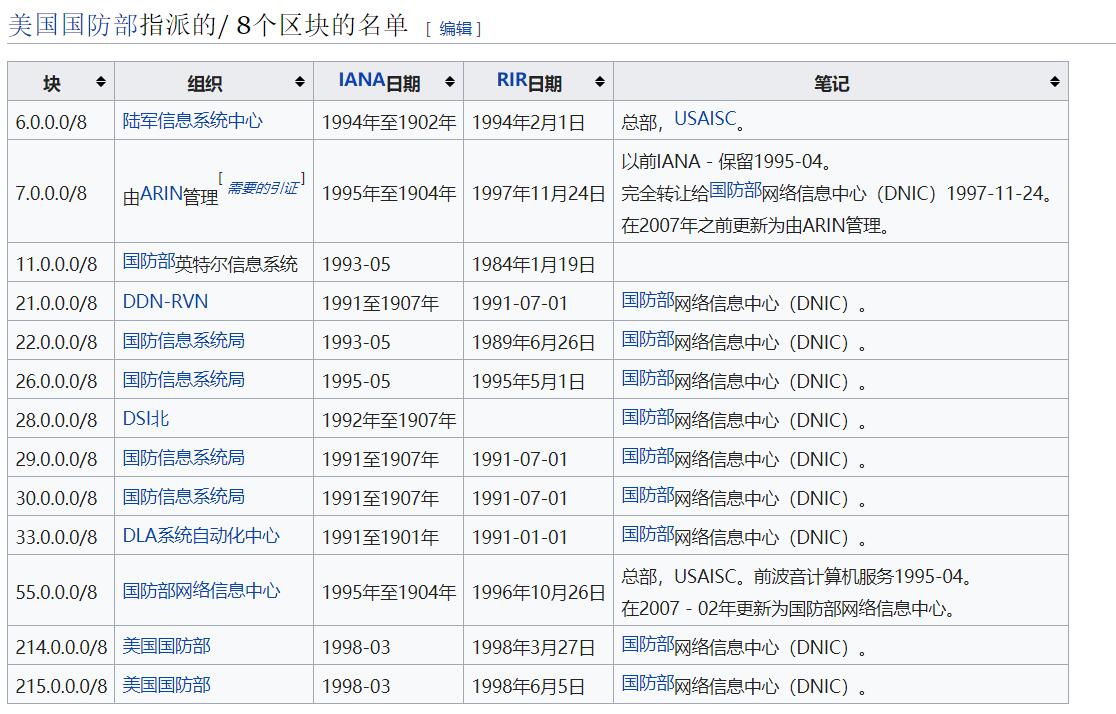Open USAISC link in 6.0.0.0/8 row
This screenshot has height=714, width=1116.
click(x=705, y=119)
